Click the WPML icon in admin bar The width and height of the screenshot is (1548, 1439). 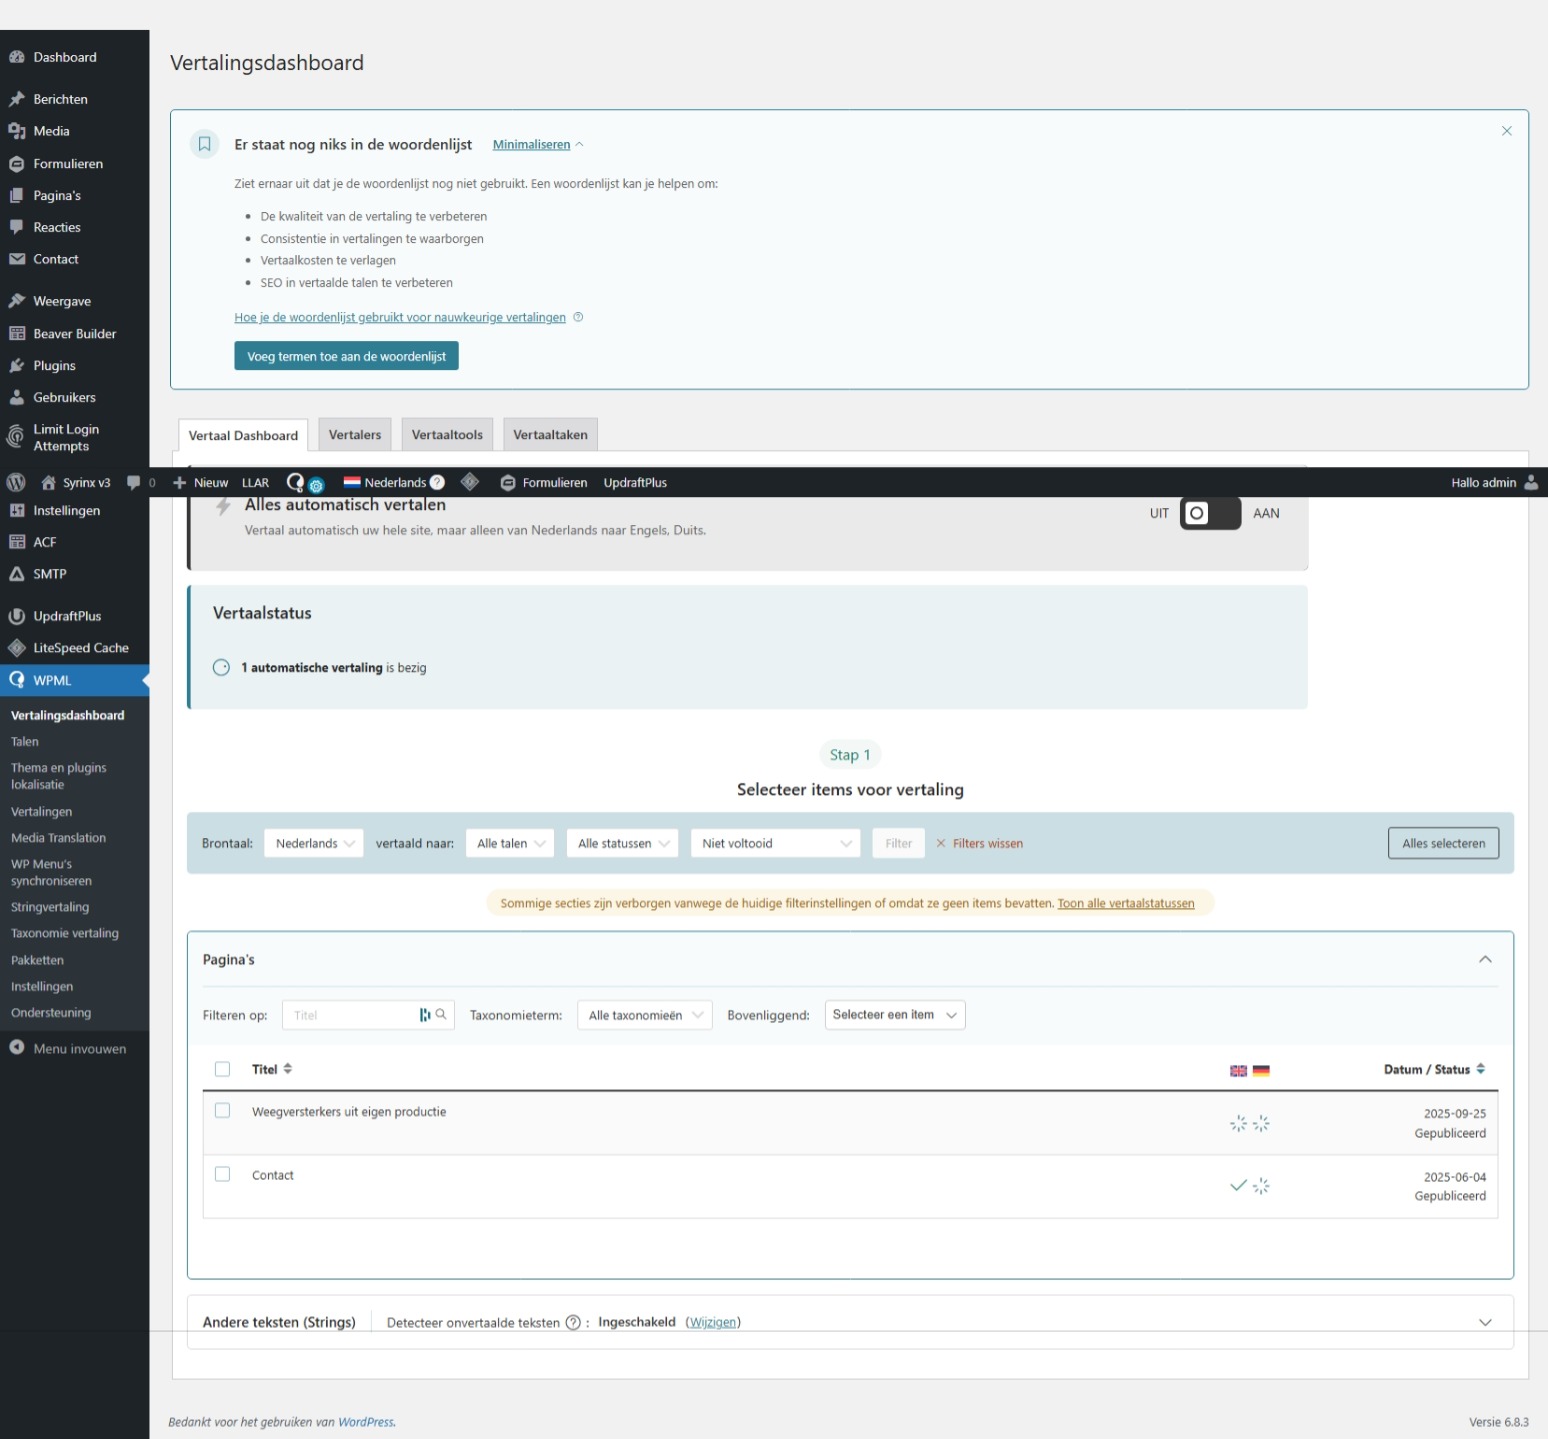[295, 482]
